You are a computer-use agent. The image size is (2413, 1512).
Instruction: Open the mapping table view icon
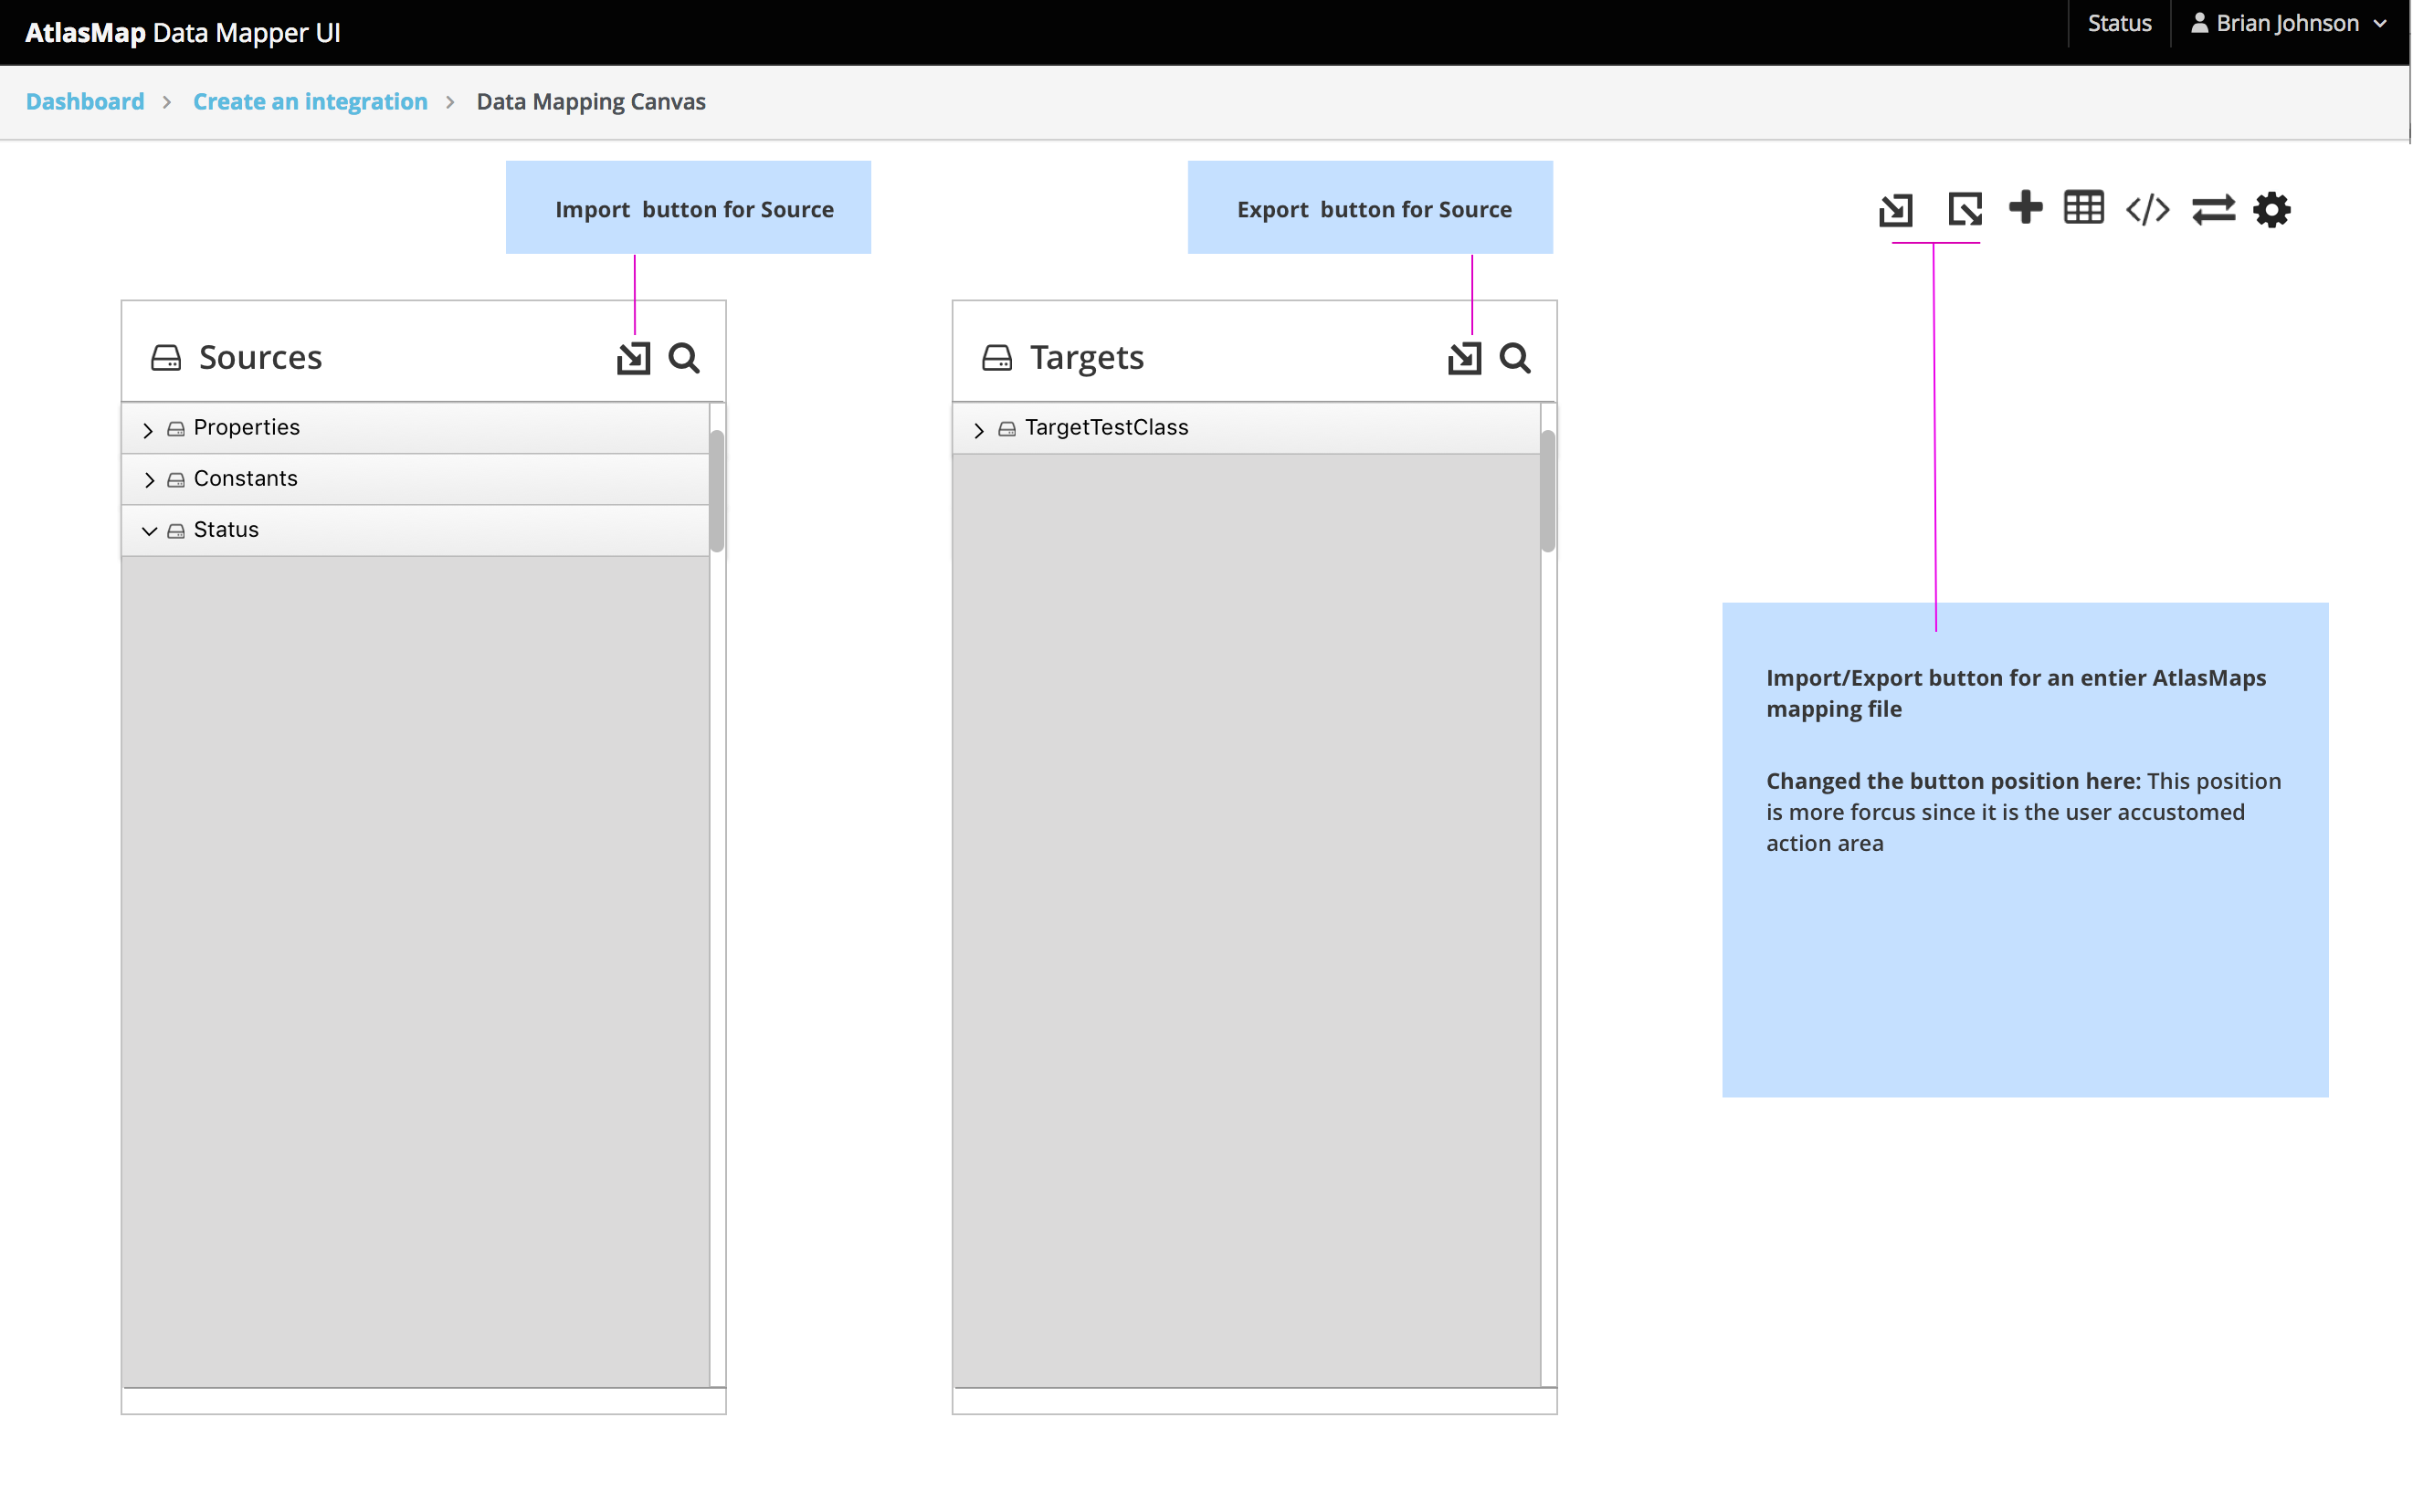point(2084,209)
